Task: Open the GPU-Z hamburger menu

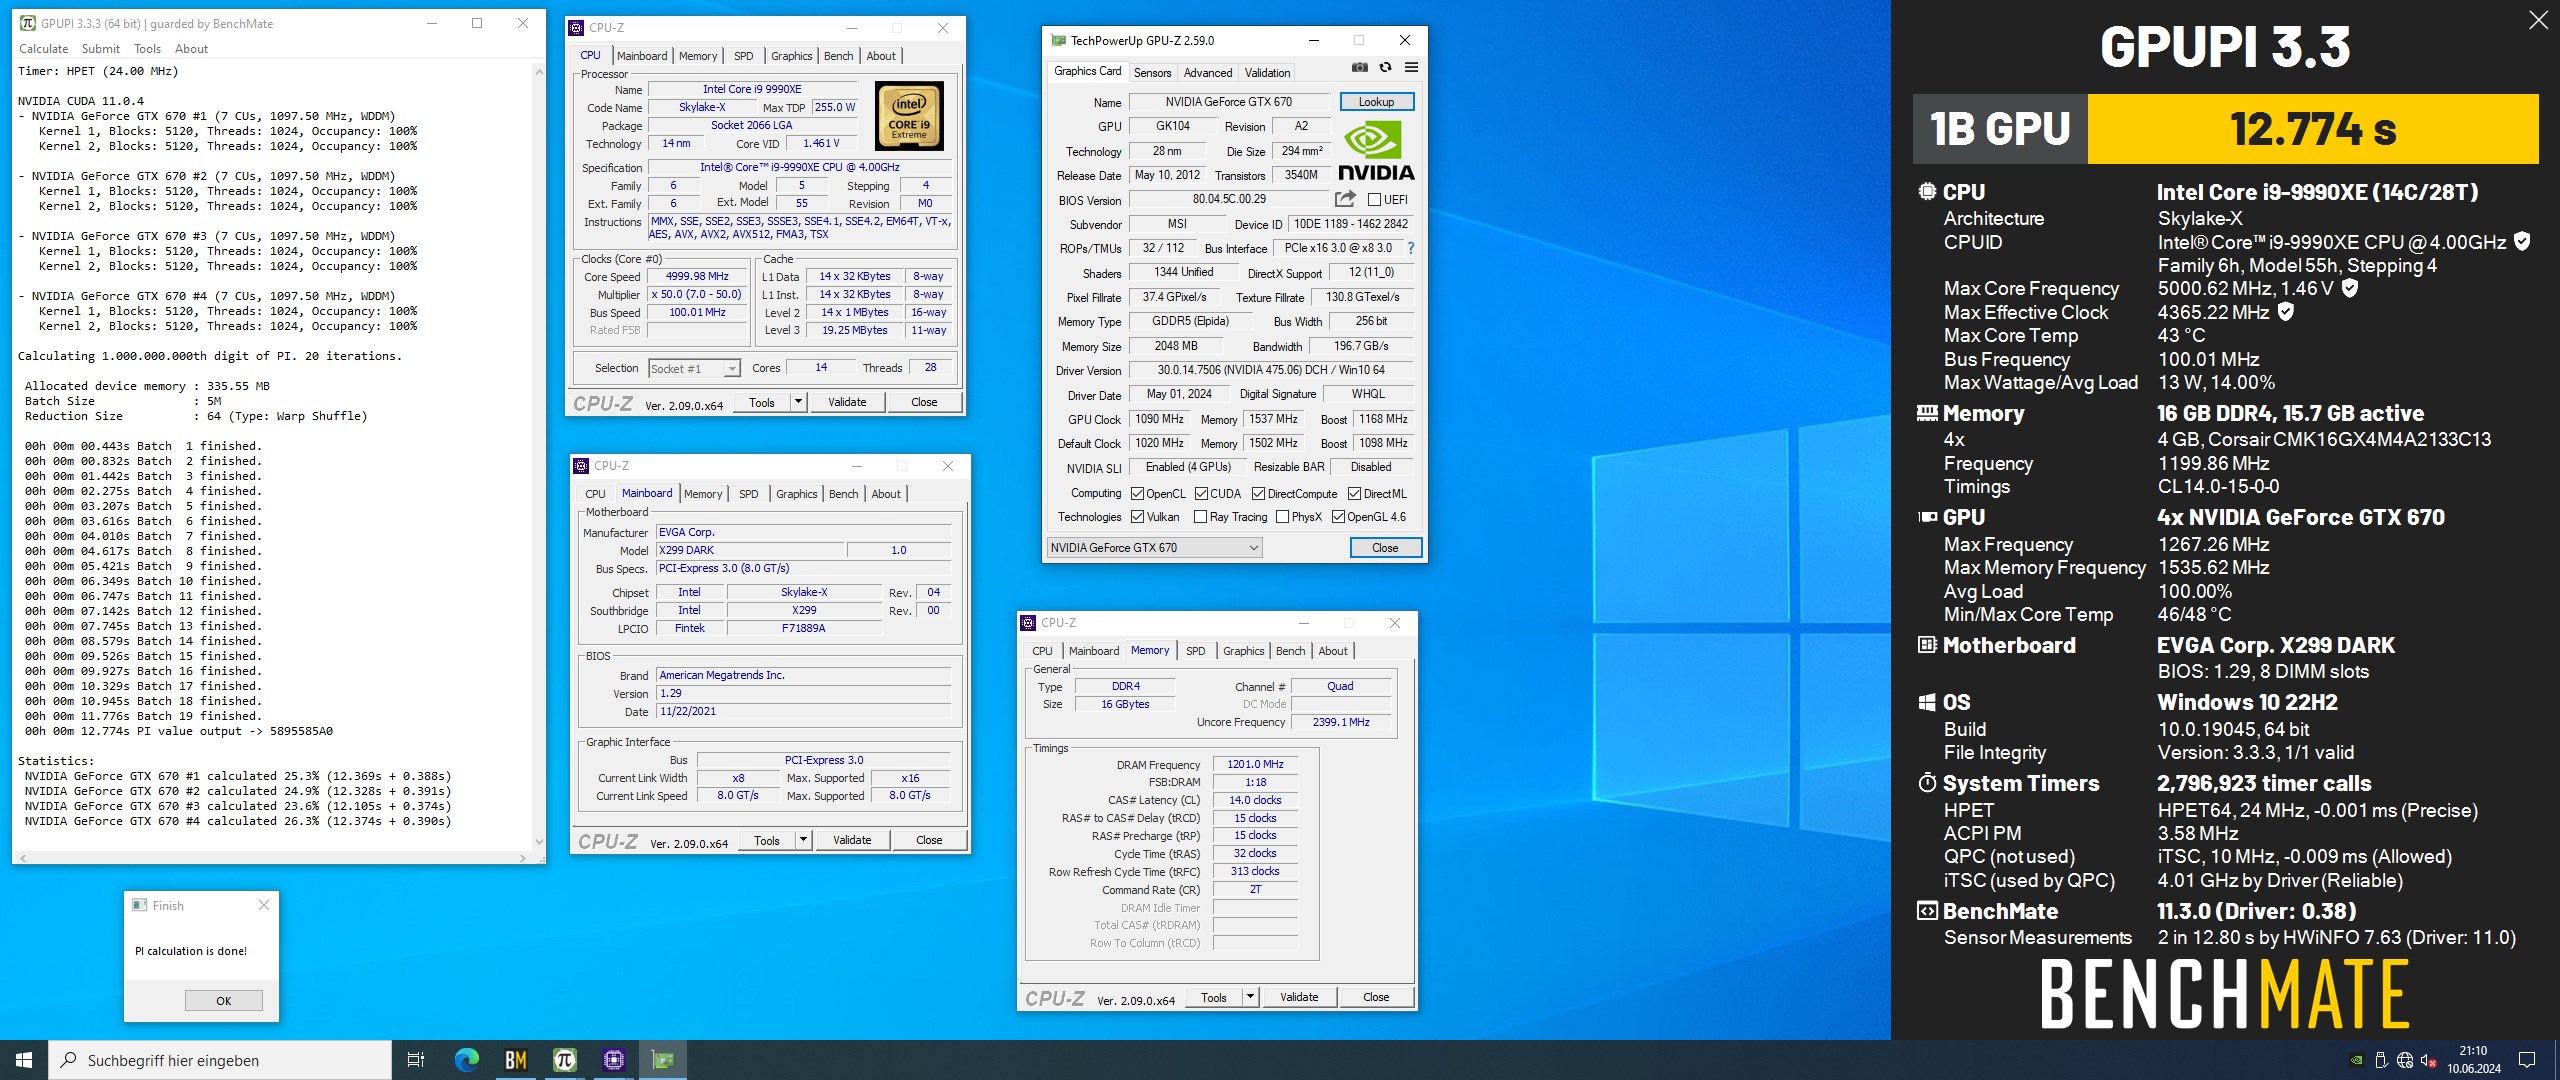Action: [x=1411, y=68]
